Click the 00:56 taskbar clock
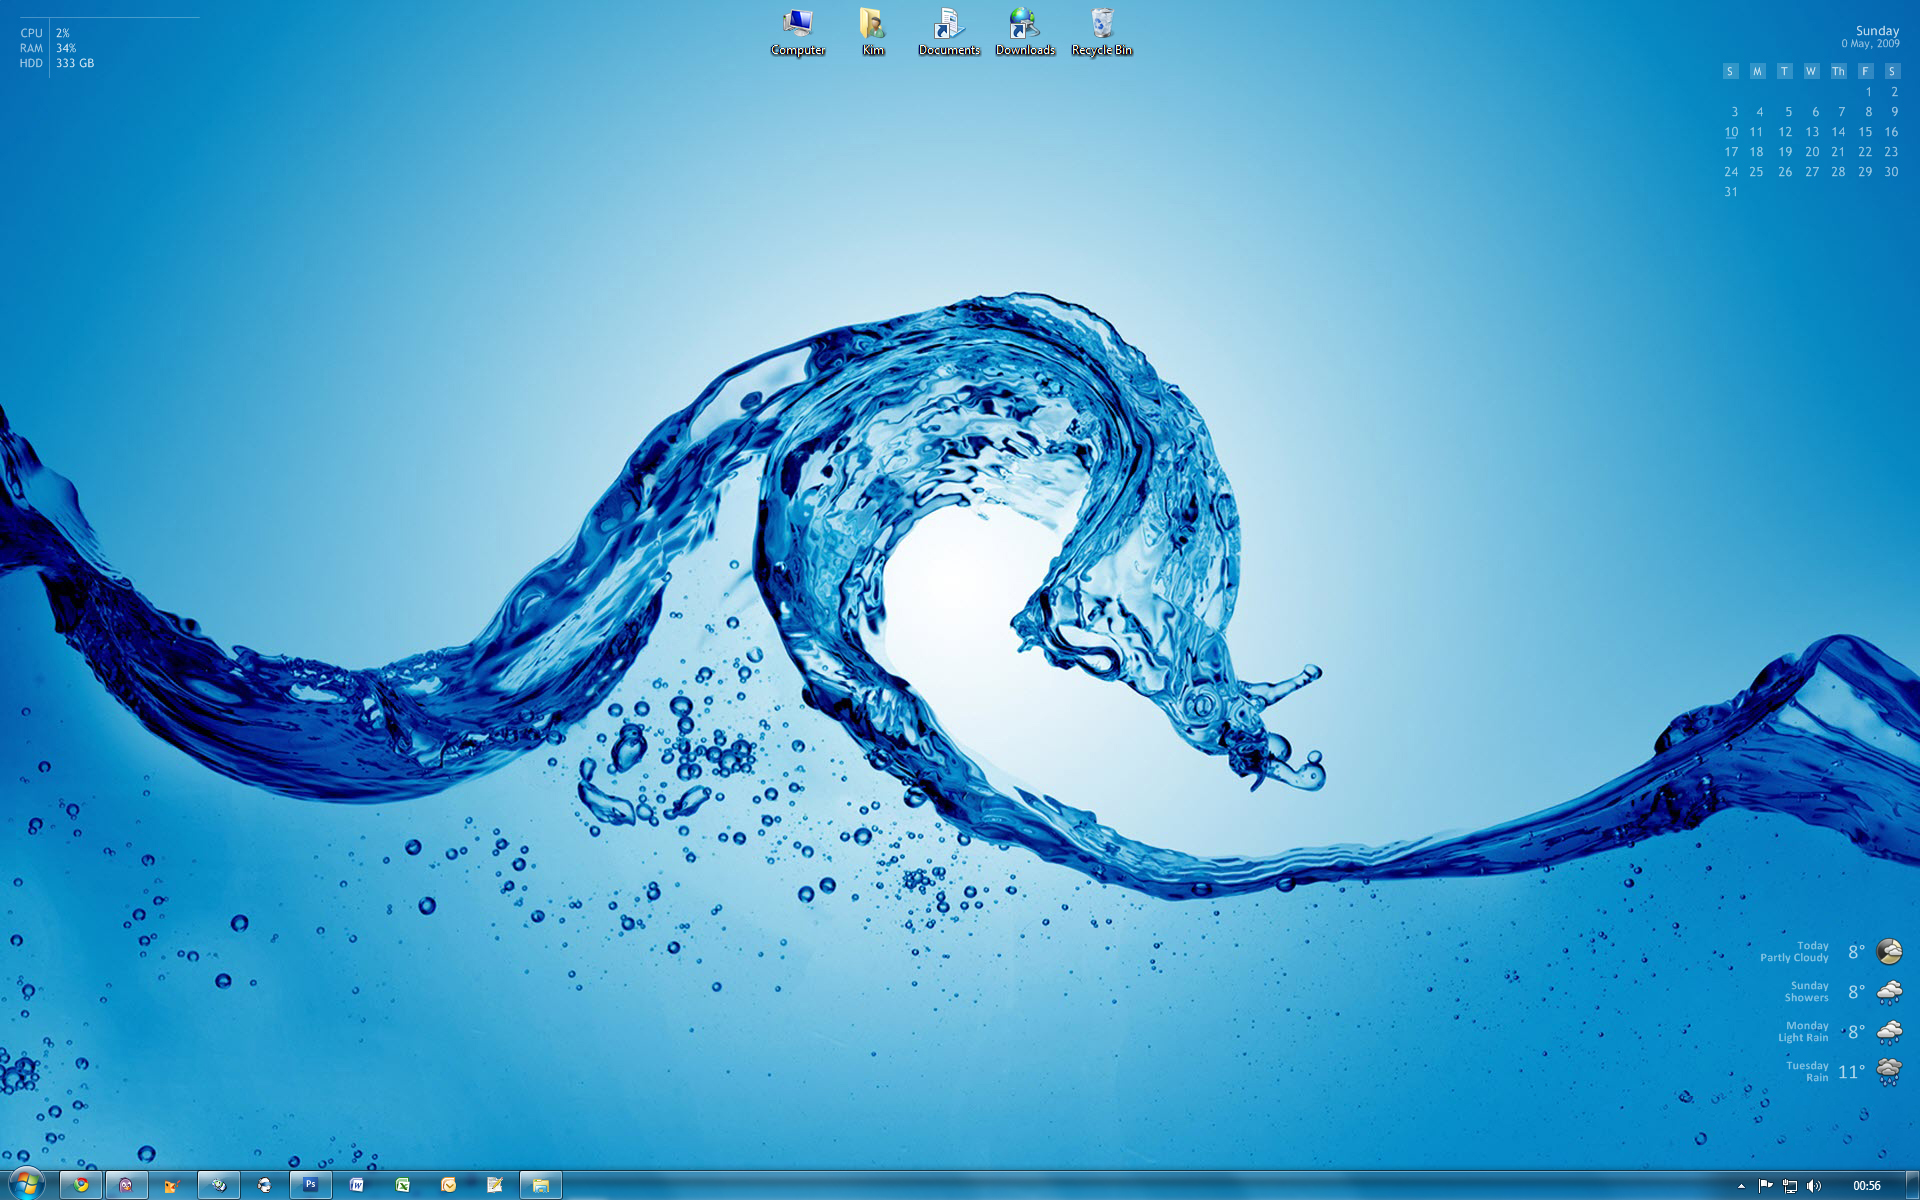Image resolution: width=1920 pixels, height=1200 pixels. pos(1866,1186)
